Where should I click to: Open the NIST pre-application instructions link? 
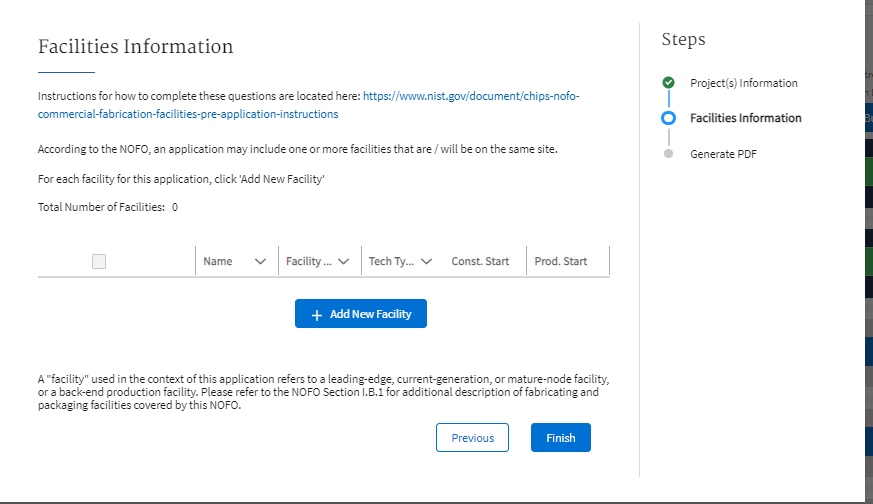click(470, 97)
